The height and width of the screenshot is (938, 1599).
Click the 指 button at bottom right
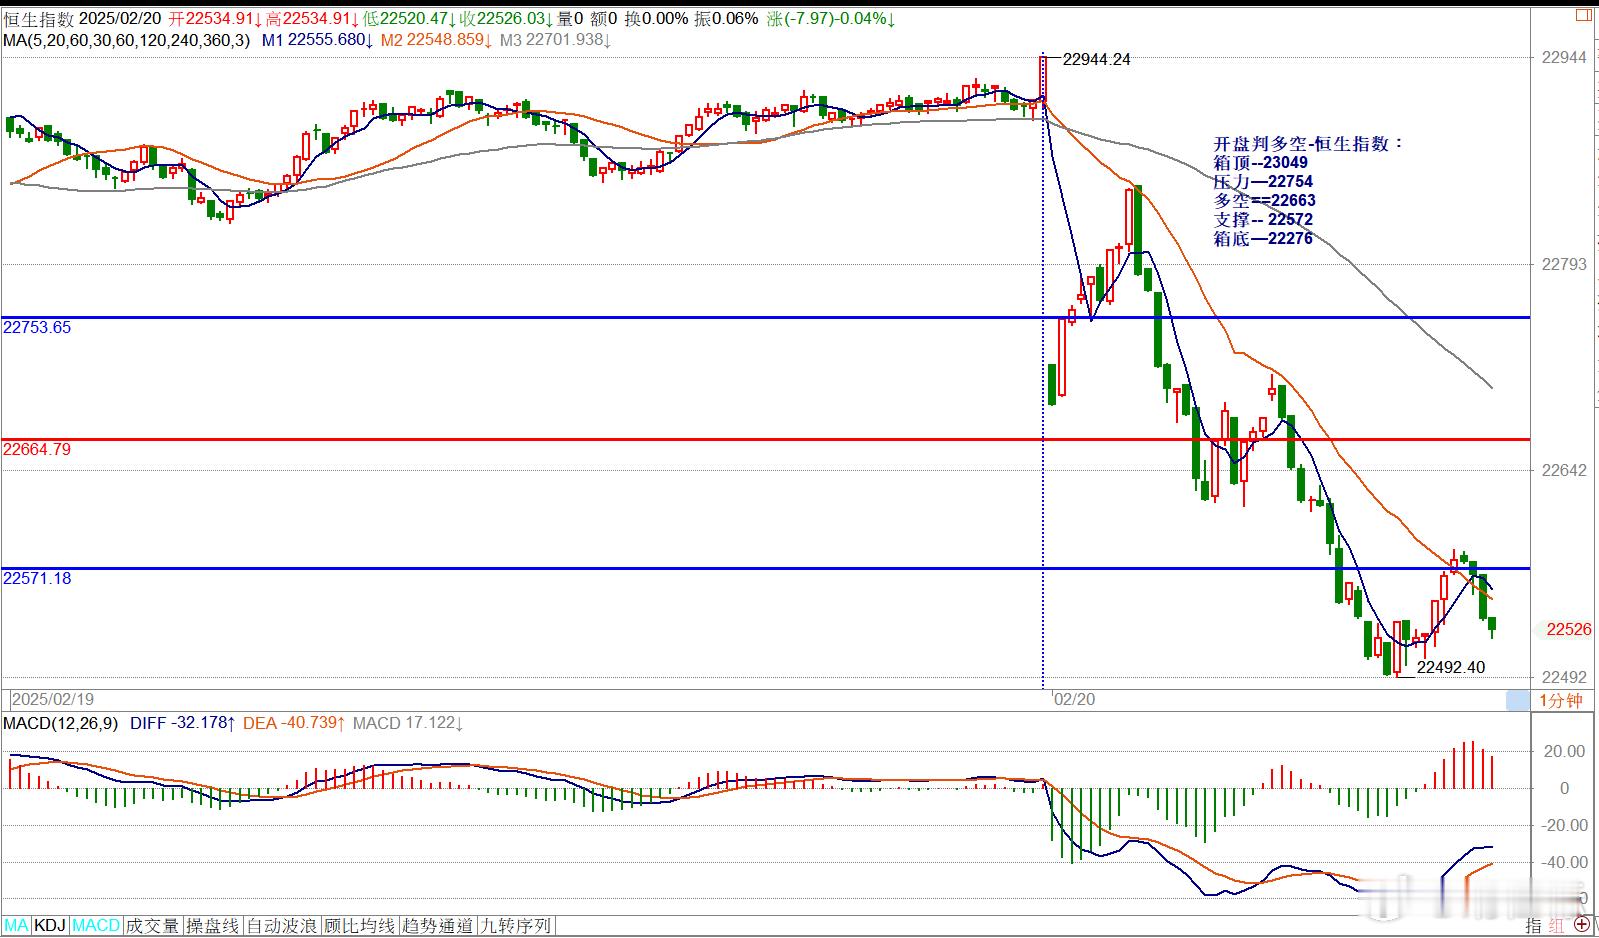pyautogui.click(x=1534, y=926)
